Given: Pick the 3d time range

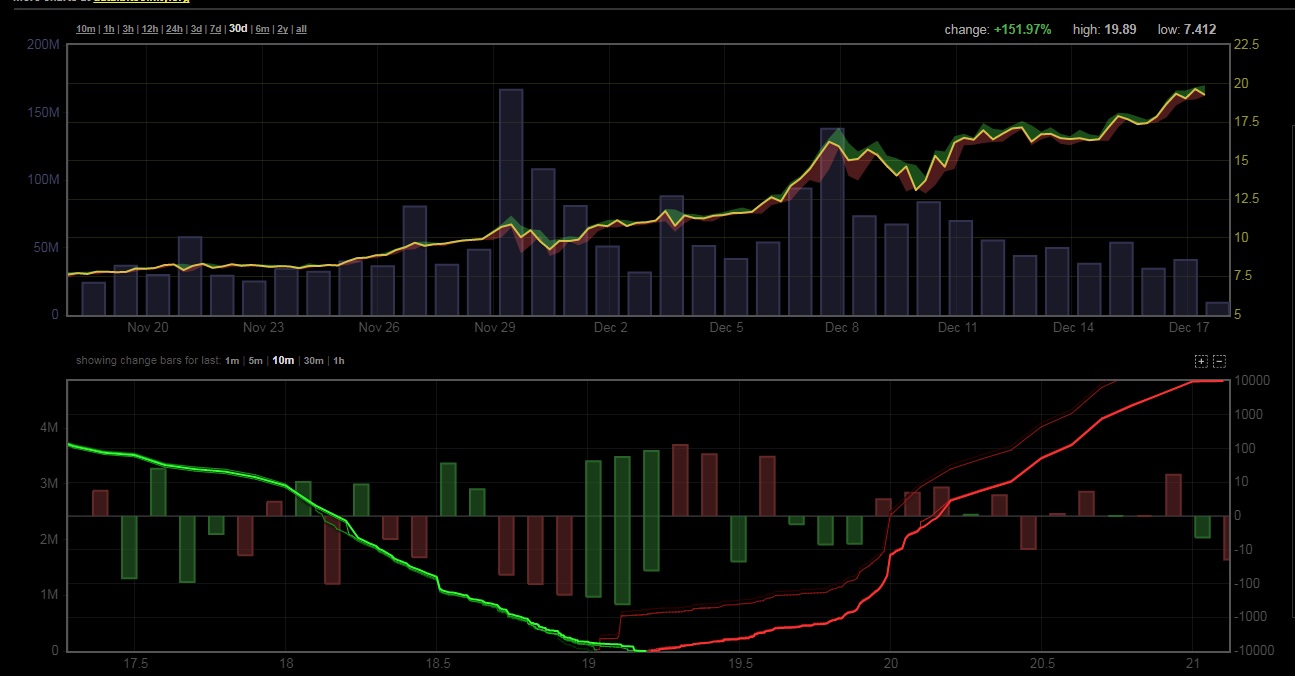Looking at the screenshot, I should pos(196,29).
